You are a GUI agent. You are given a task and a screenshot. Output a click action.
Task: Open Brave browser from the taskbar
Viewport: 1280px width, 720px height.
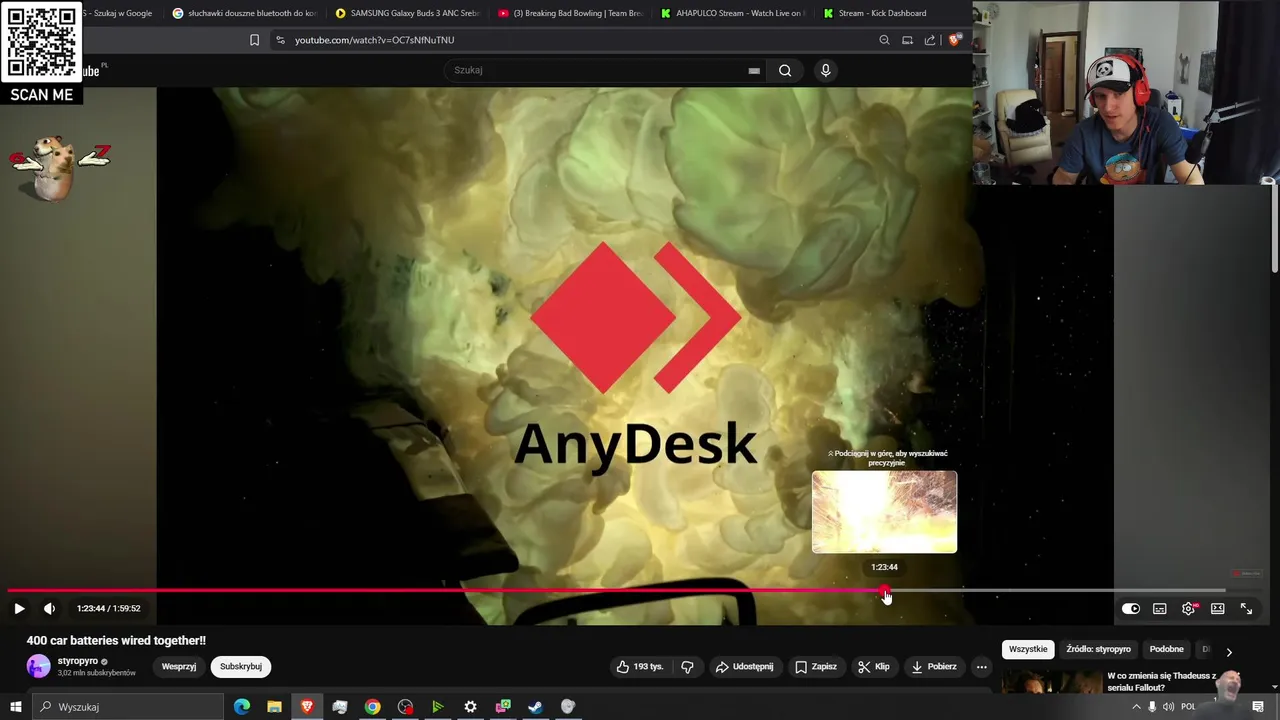point(307,707)
